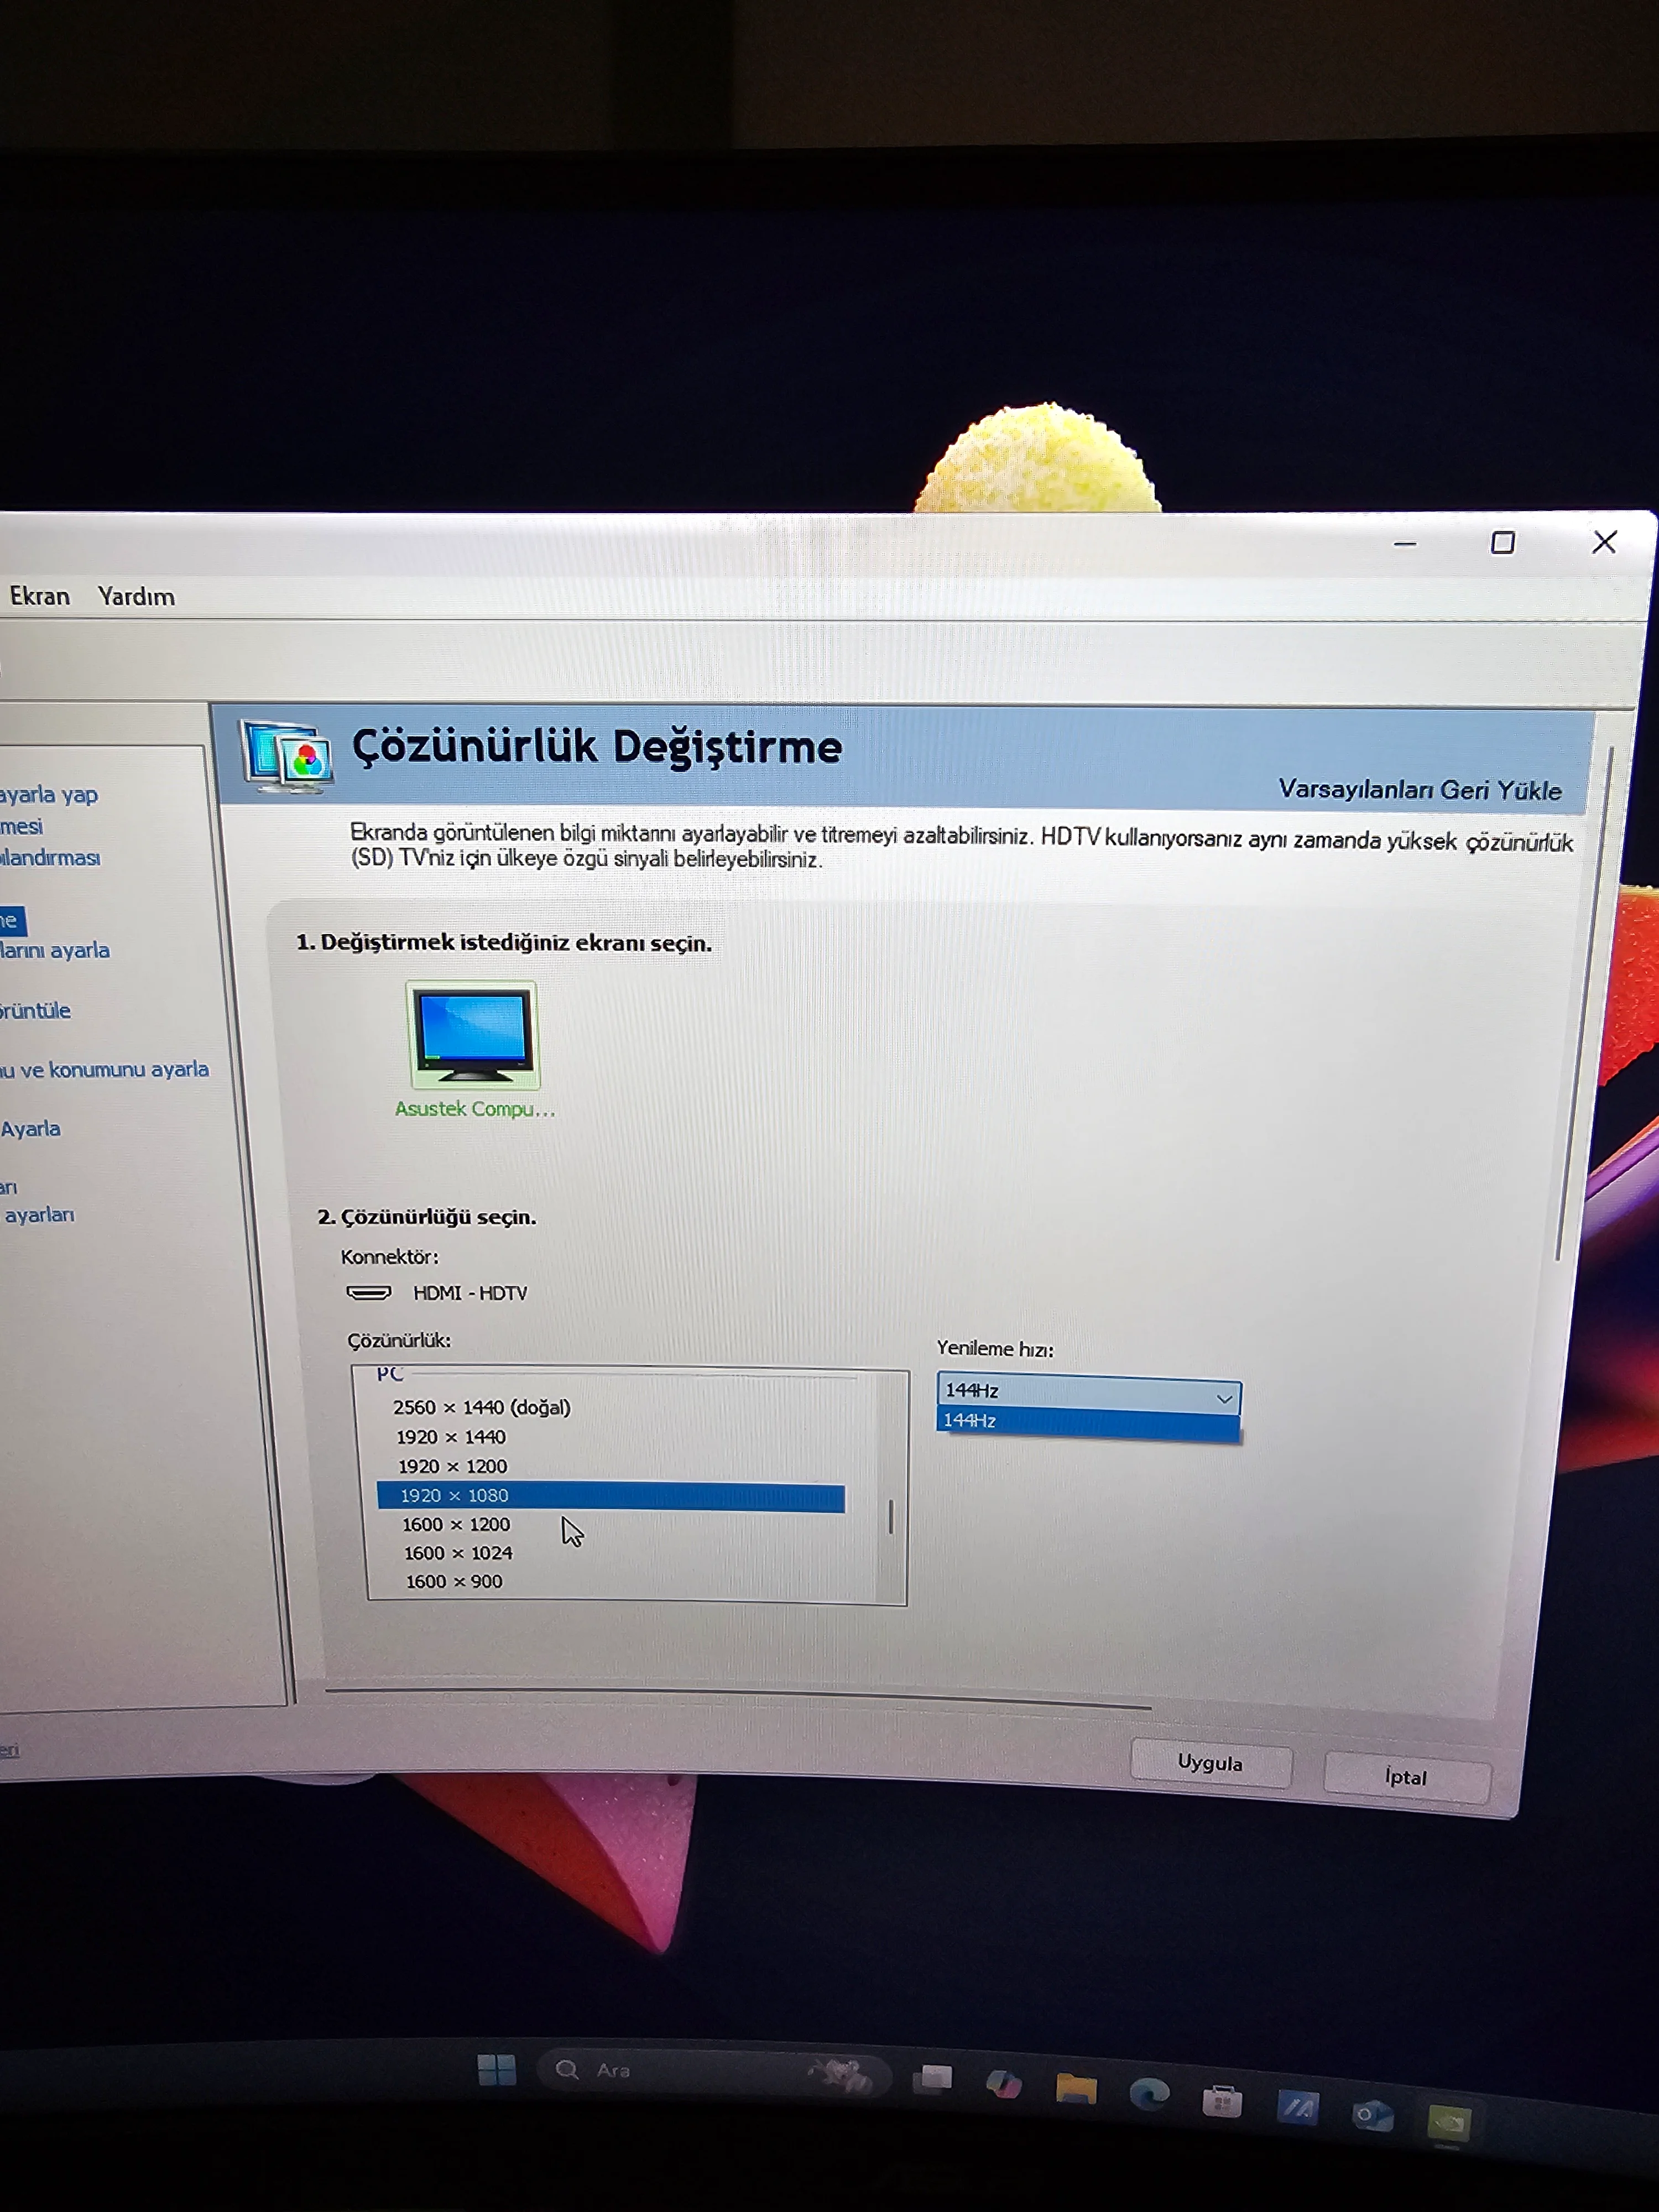Launch Microsoft Edge from the taskbar
The image size is (1659, 2212).
1149,2093
